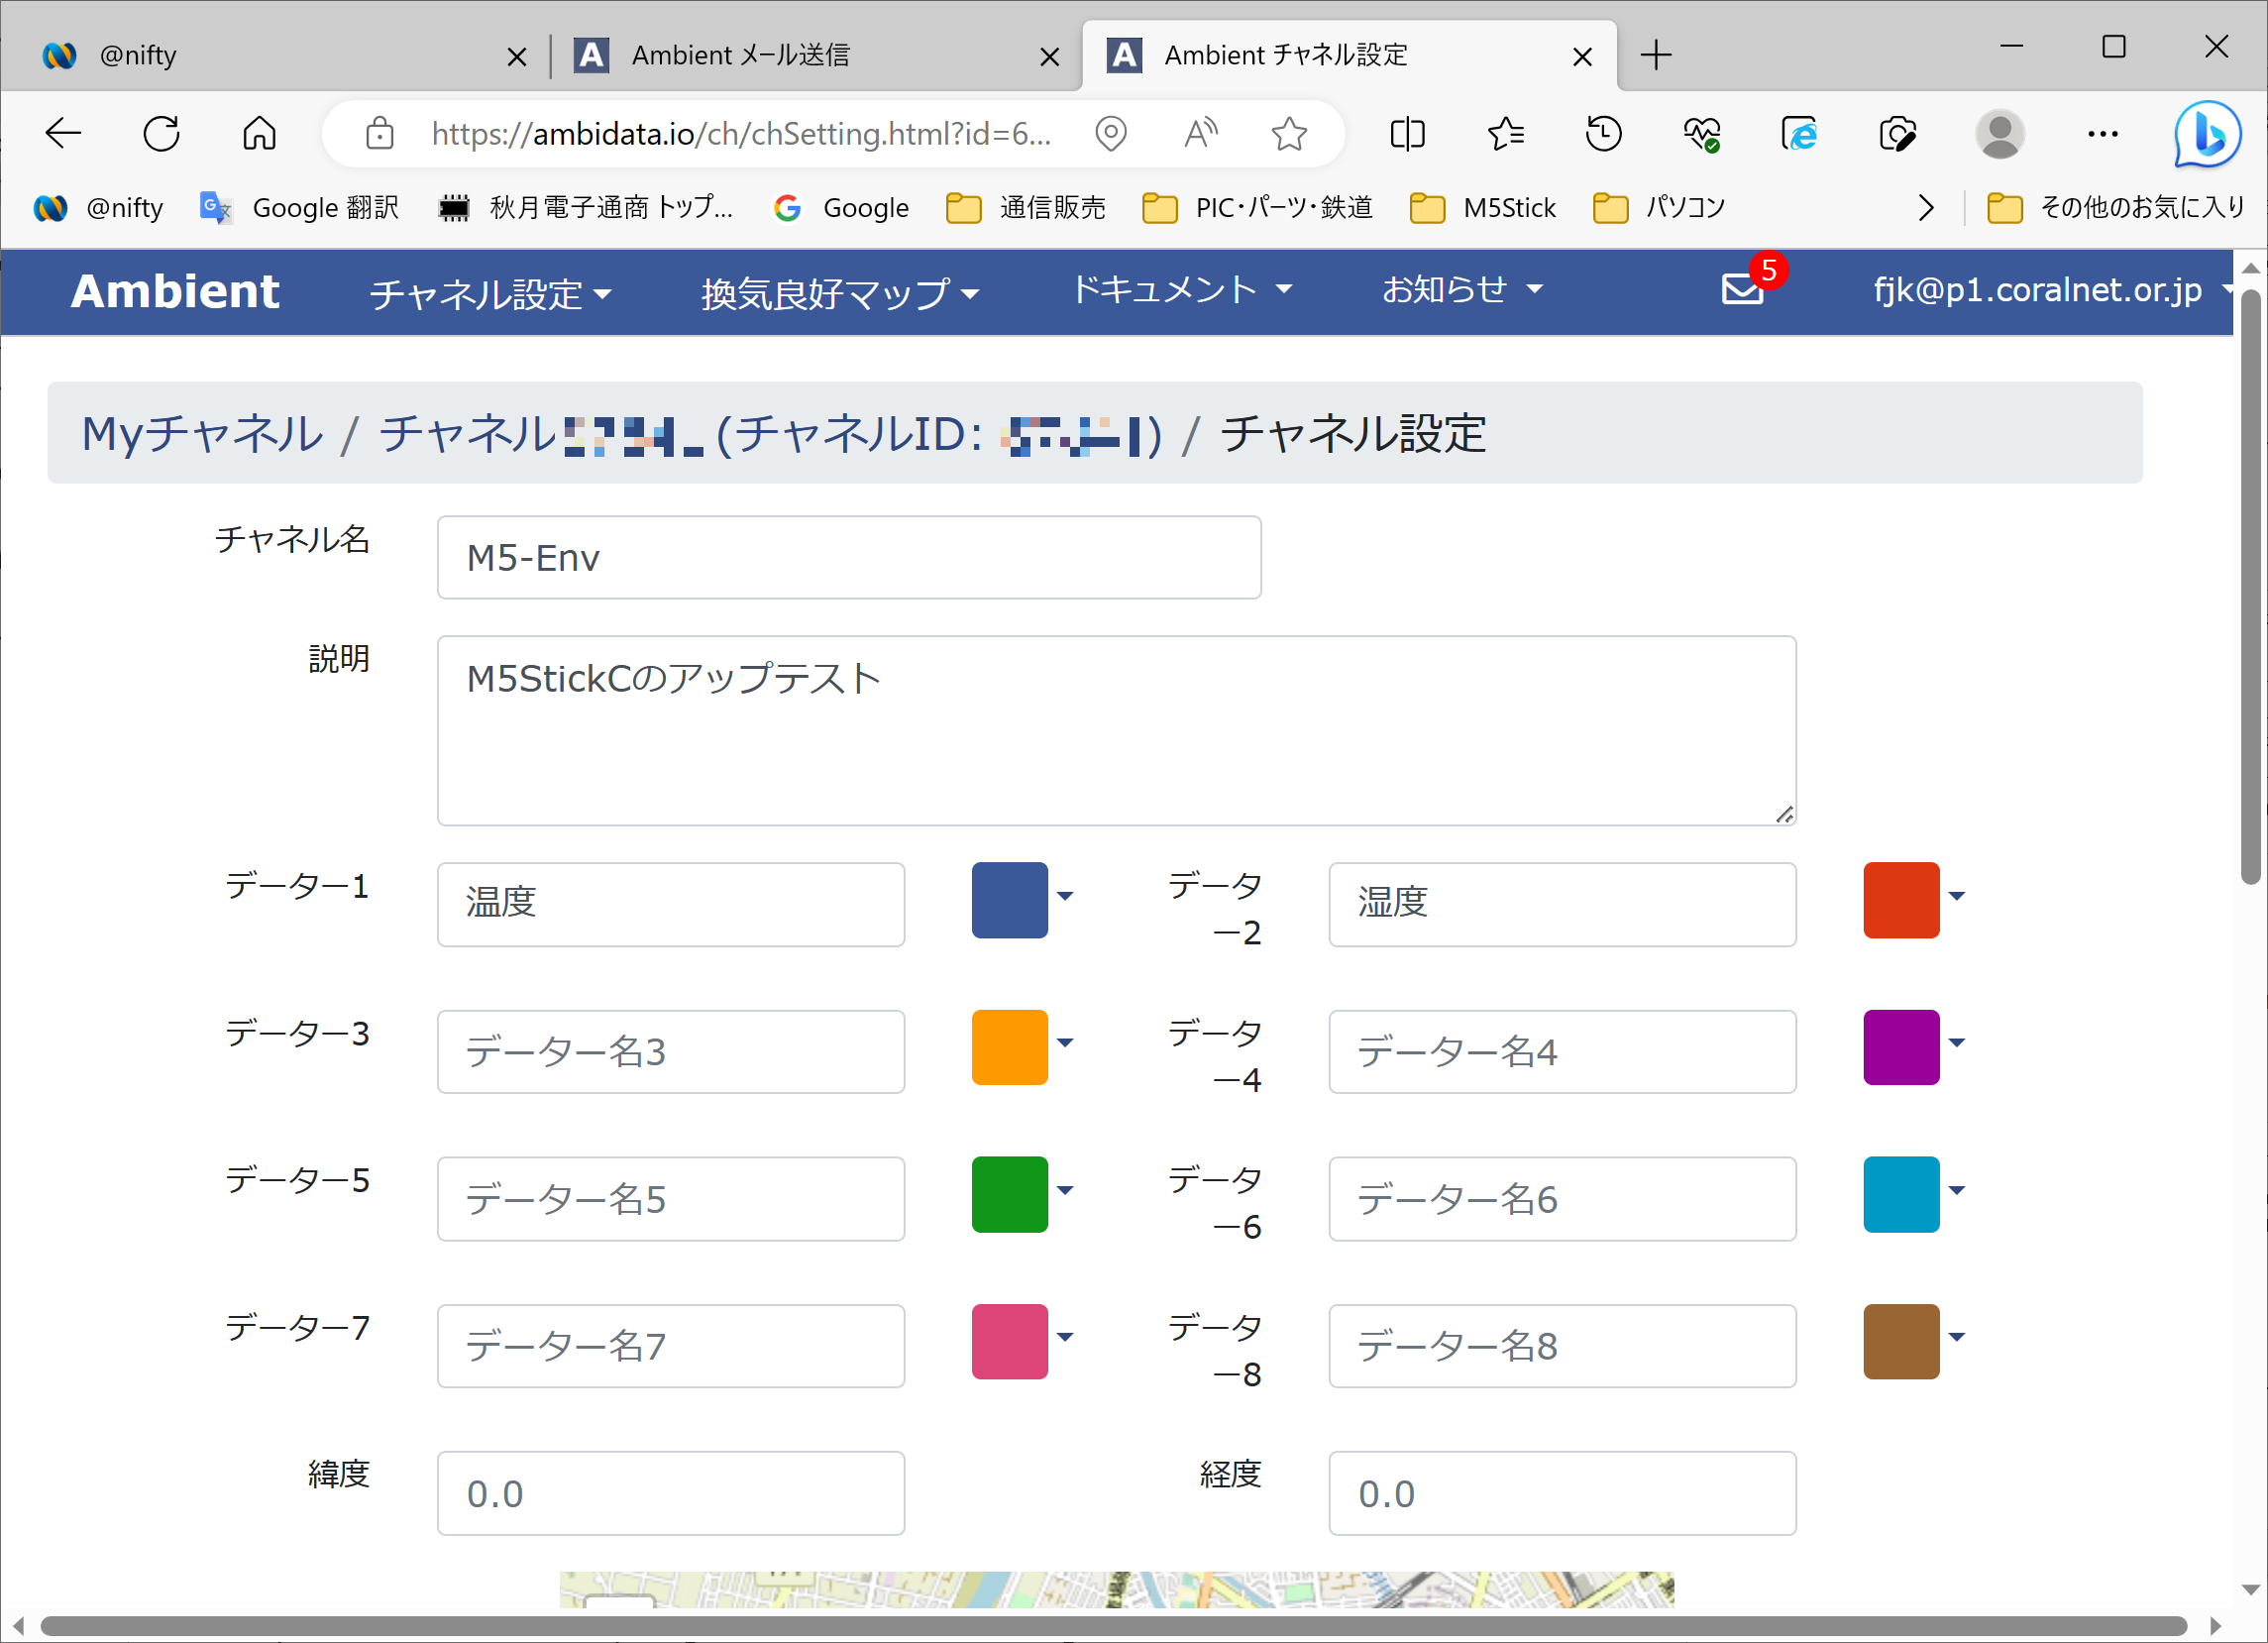Open the browser home page icon
This screenshot has width=2268, height=1643.
[x=259, y=133]
